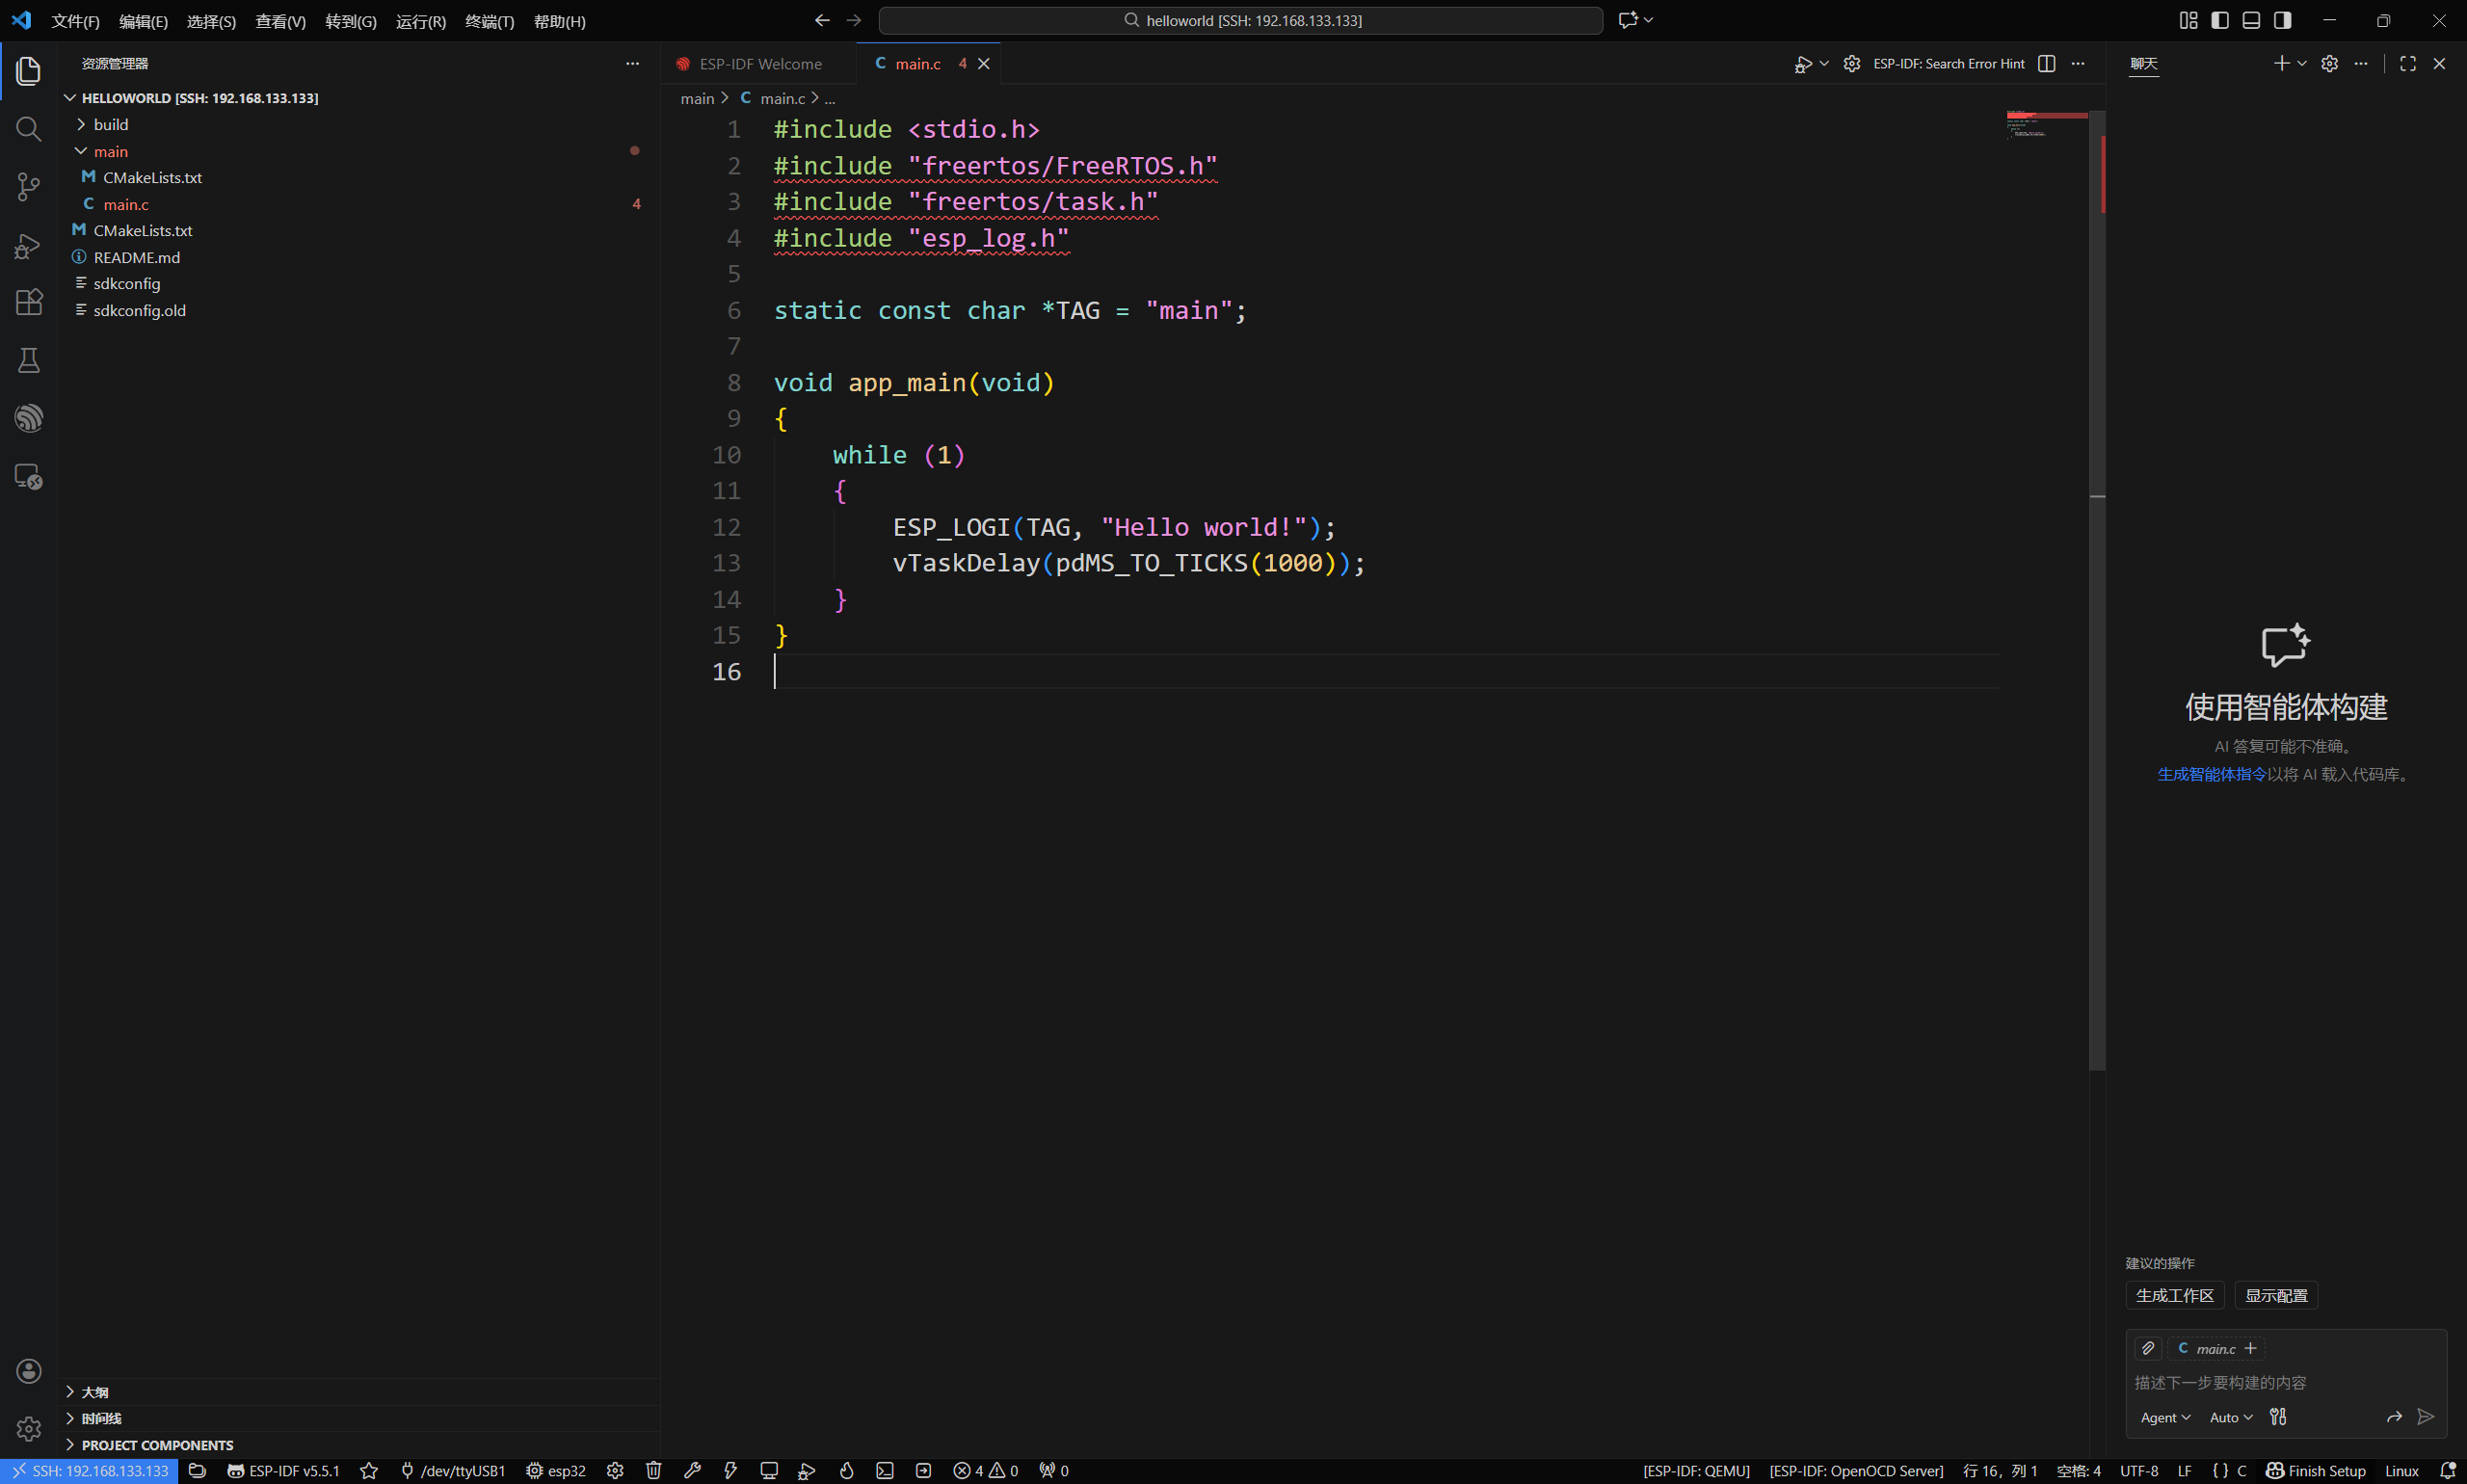The height and width of the screenshot is (1484, 2467).
Task: Switch to the ESP-IDF Welcome tab
Action: tap(759, 64)
